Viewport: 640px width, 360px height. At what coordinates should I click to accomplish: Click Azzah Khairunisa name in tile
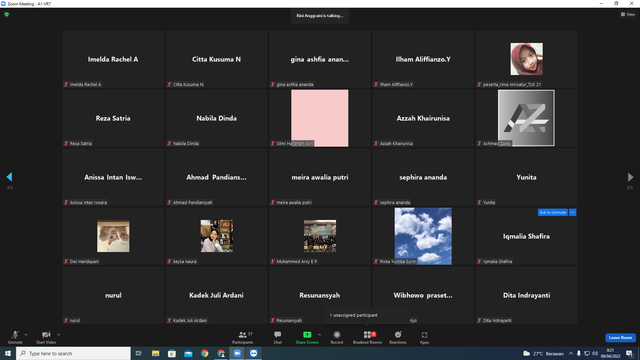point(423,118)
